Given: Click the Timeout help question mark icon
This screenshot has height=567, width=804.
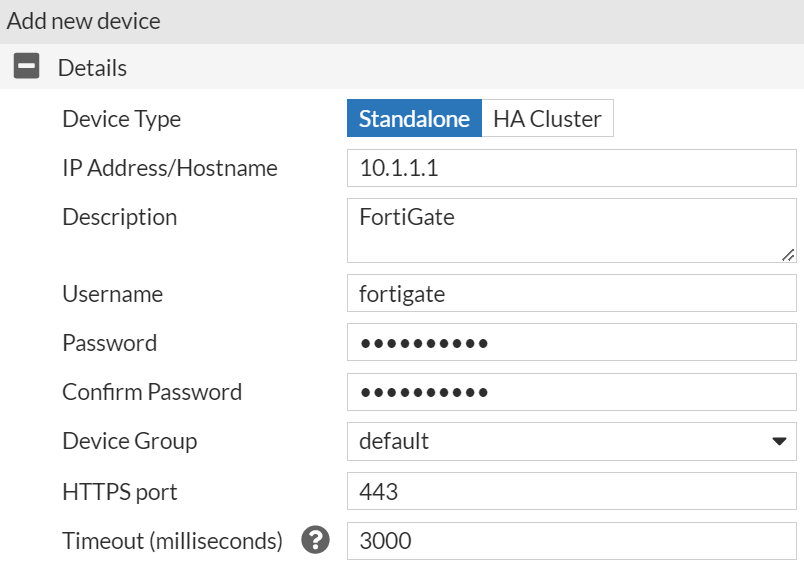Looking at the screenshot, I should coord(316,541).
